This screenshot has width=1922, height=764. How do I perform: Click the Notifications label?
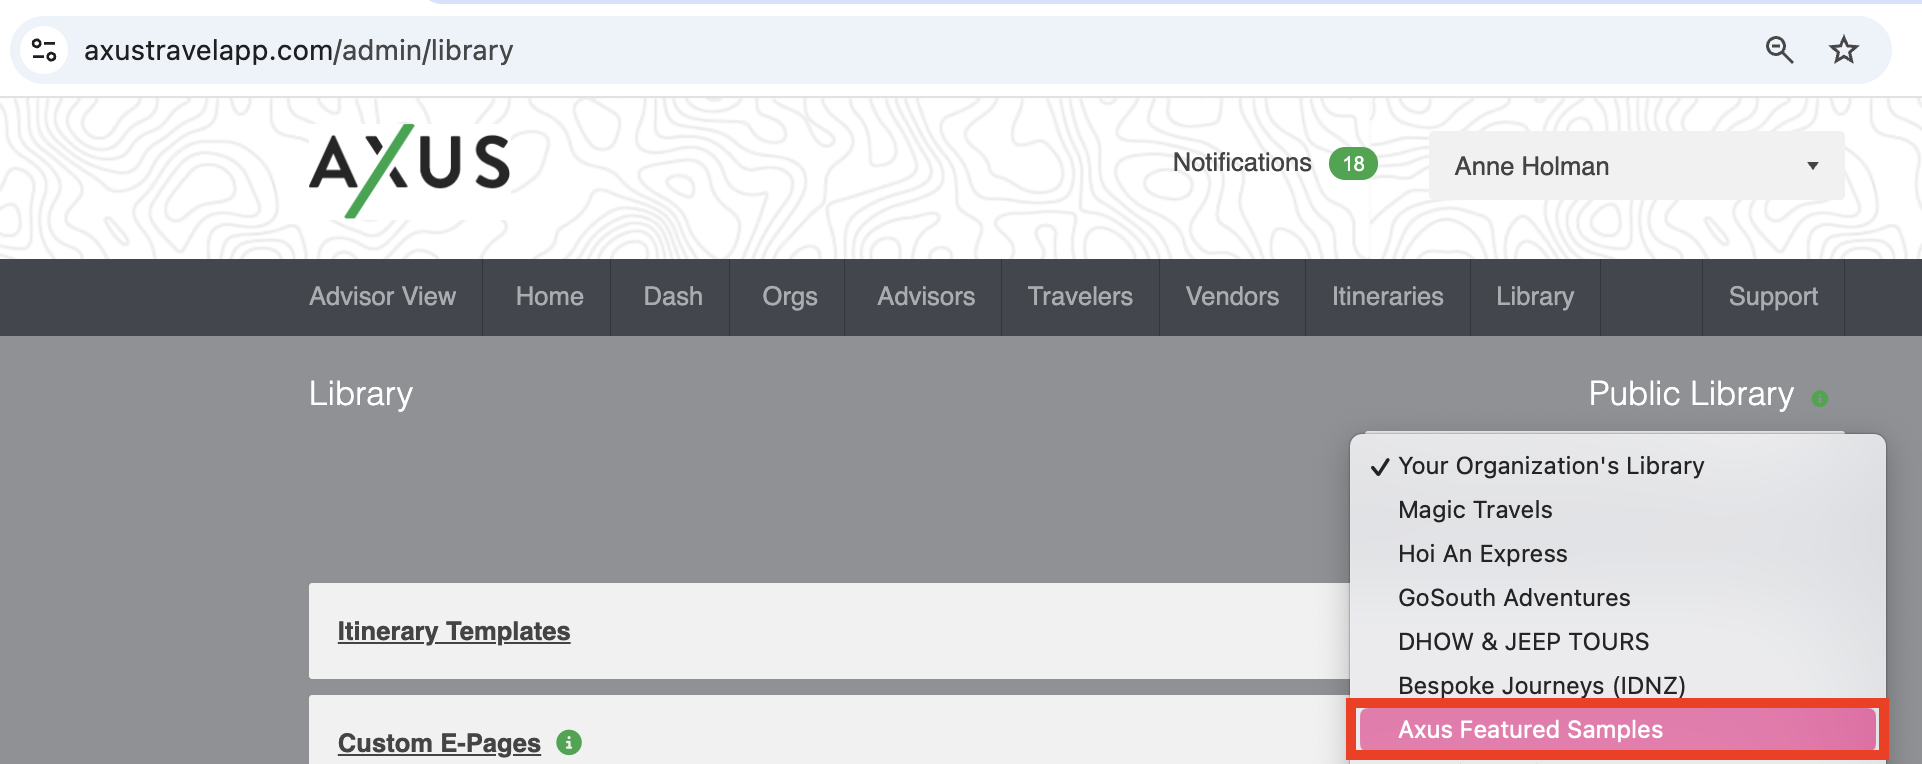1241,163
